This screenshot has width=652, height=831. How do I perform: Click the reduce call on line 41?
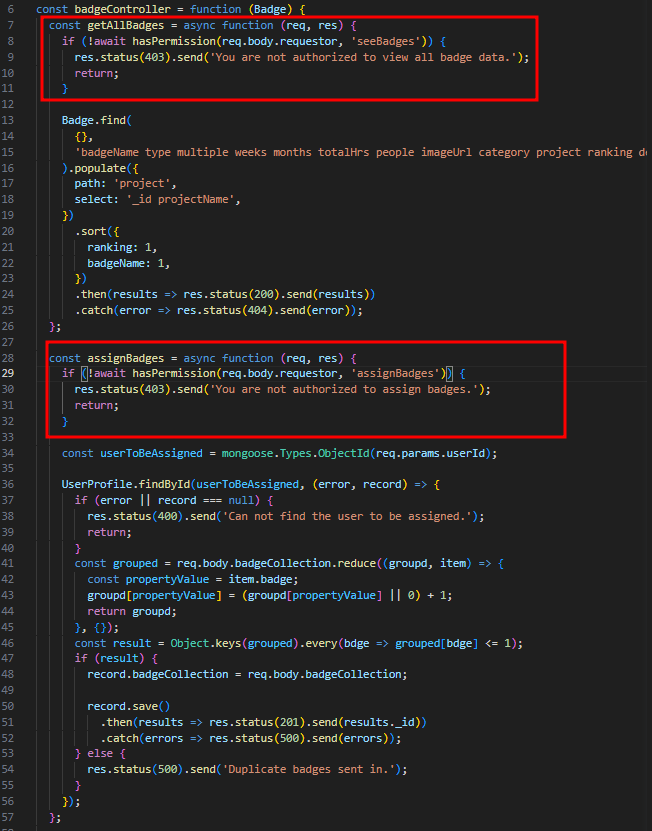click(x=357, y=563)
